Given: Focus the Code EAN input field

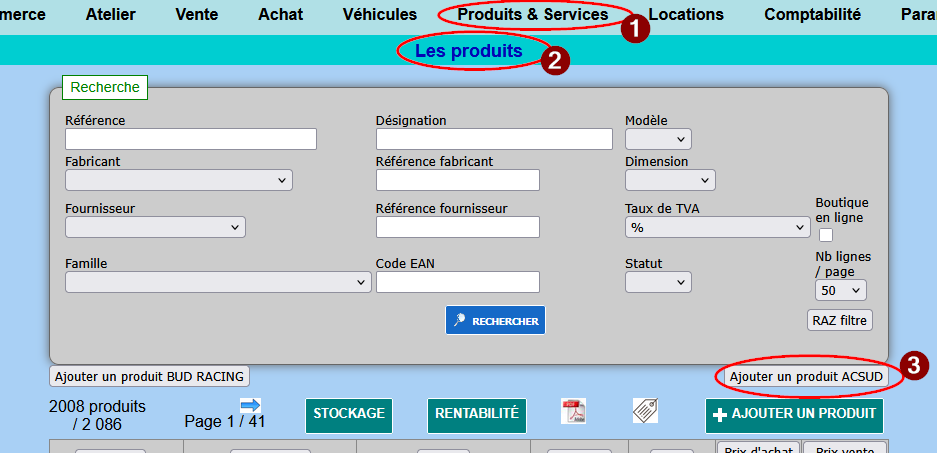Looking at the screenshot, I should click(457, 283).
